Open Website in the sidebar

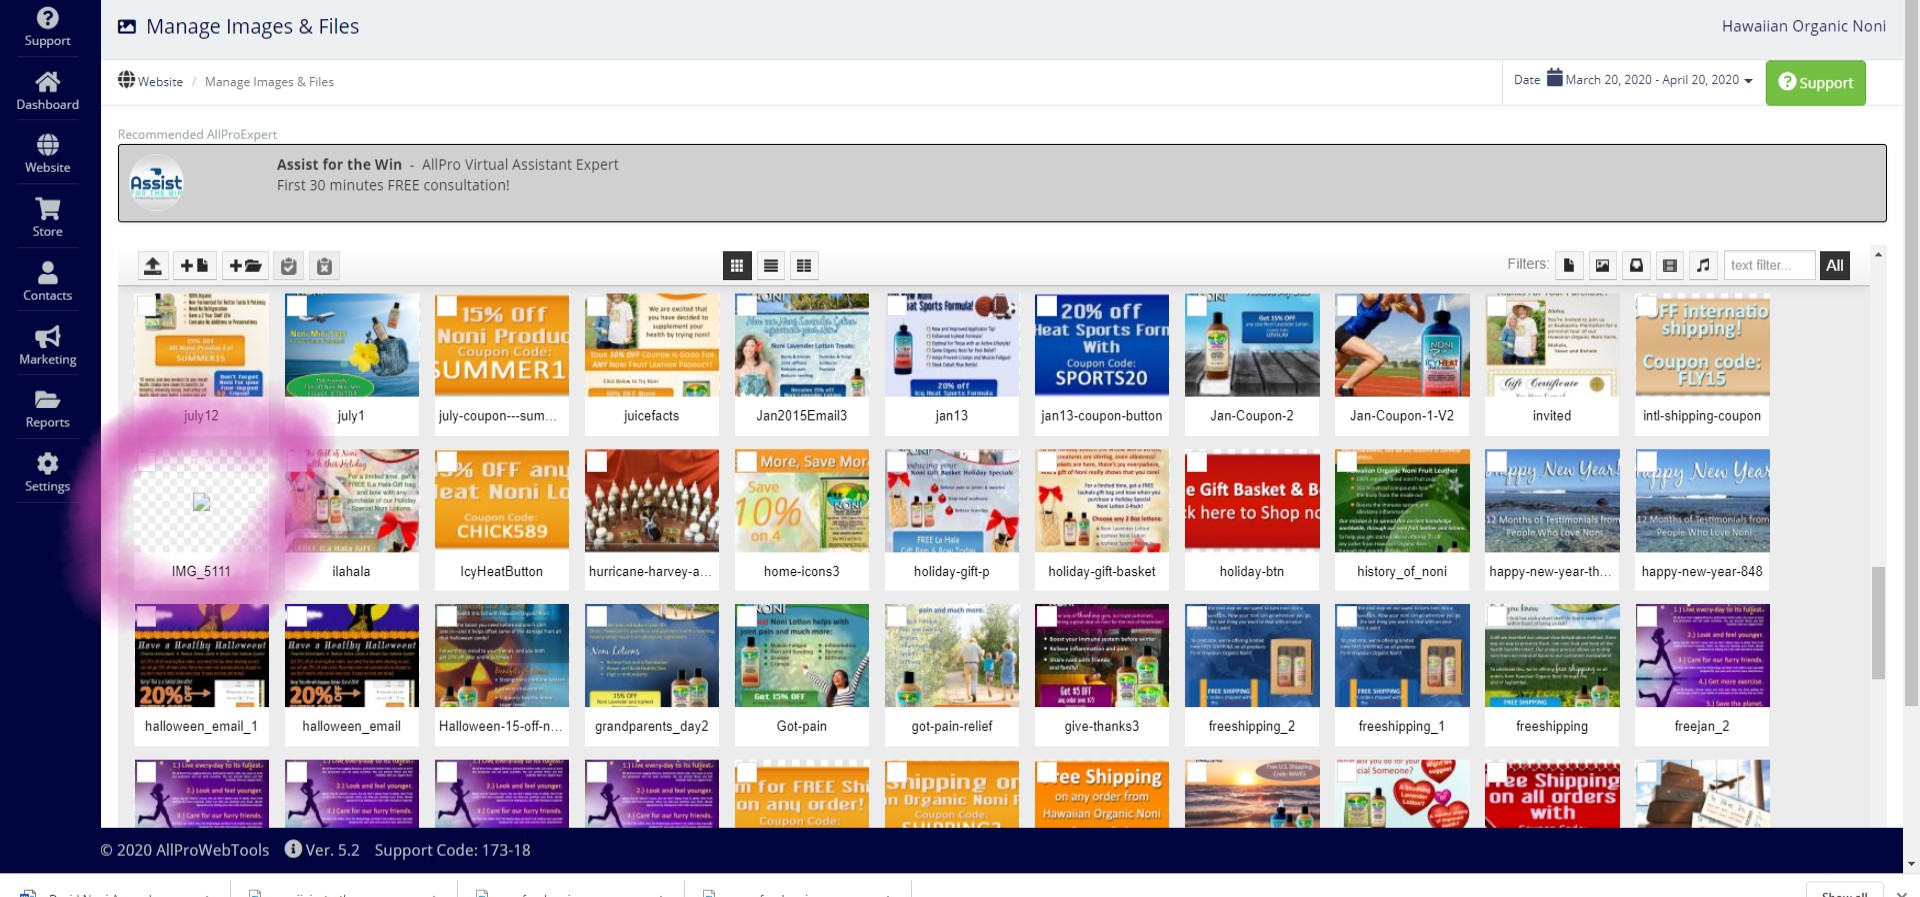48,154
